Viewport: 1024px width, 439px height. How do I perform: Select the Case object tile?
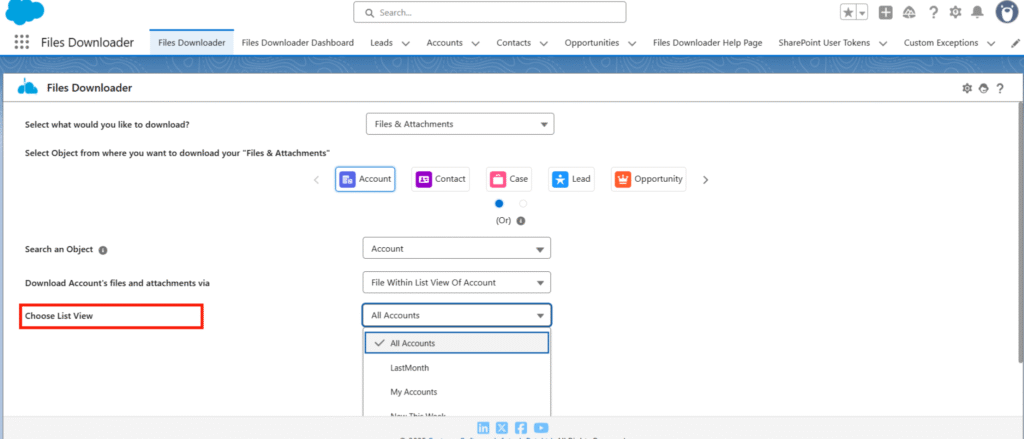pos(509,179)
